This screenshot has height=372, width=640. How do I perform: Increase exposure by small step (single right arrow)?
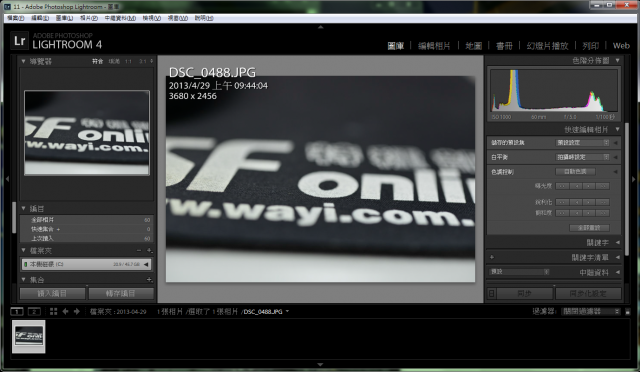[x=589, y=186]
